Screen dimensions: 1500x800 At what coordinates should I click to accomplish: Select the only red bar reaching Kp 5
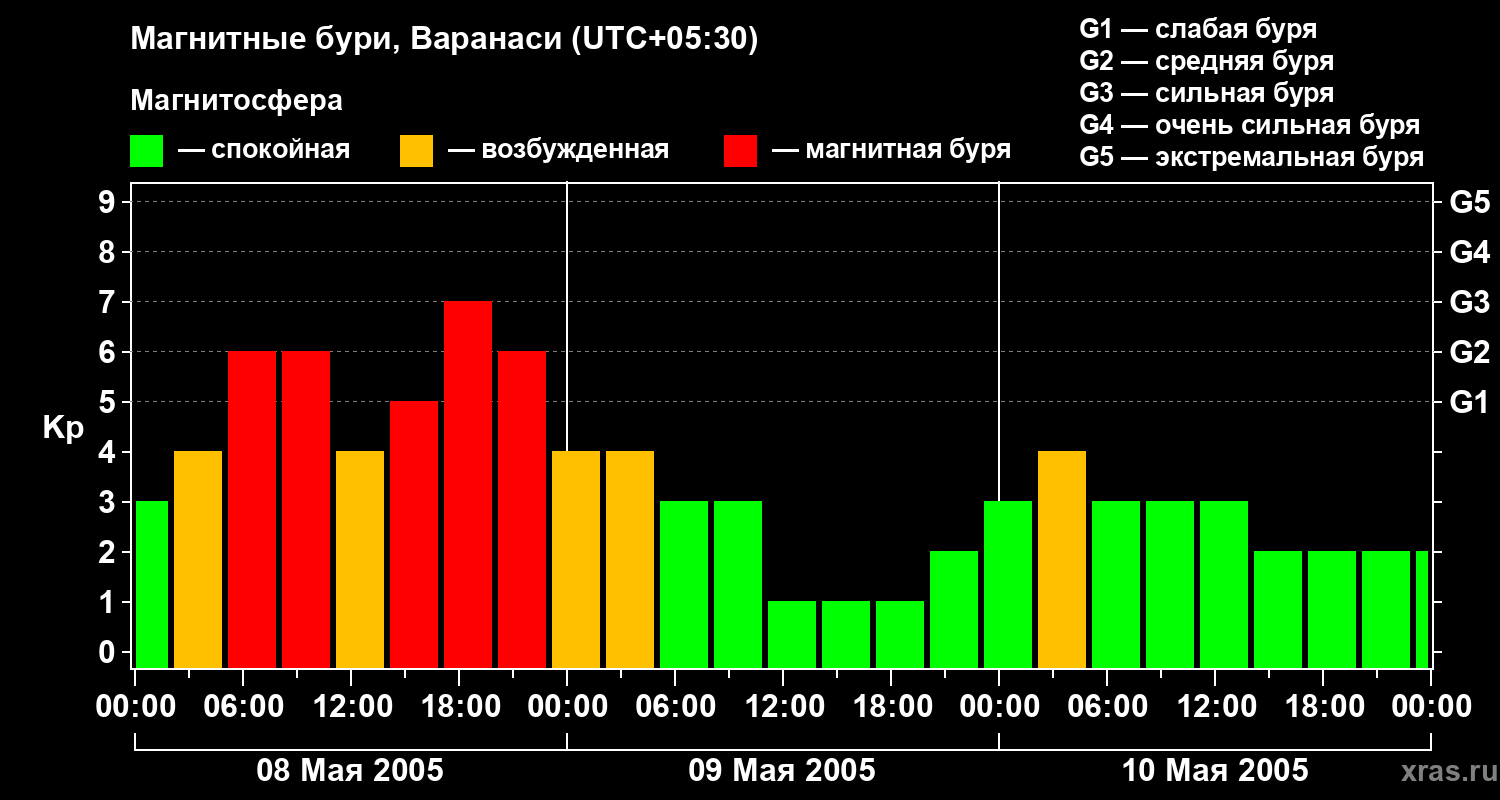[414, 534]
